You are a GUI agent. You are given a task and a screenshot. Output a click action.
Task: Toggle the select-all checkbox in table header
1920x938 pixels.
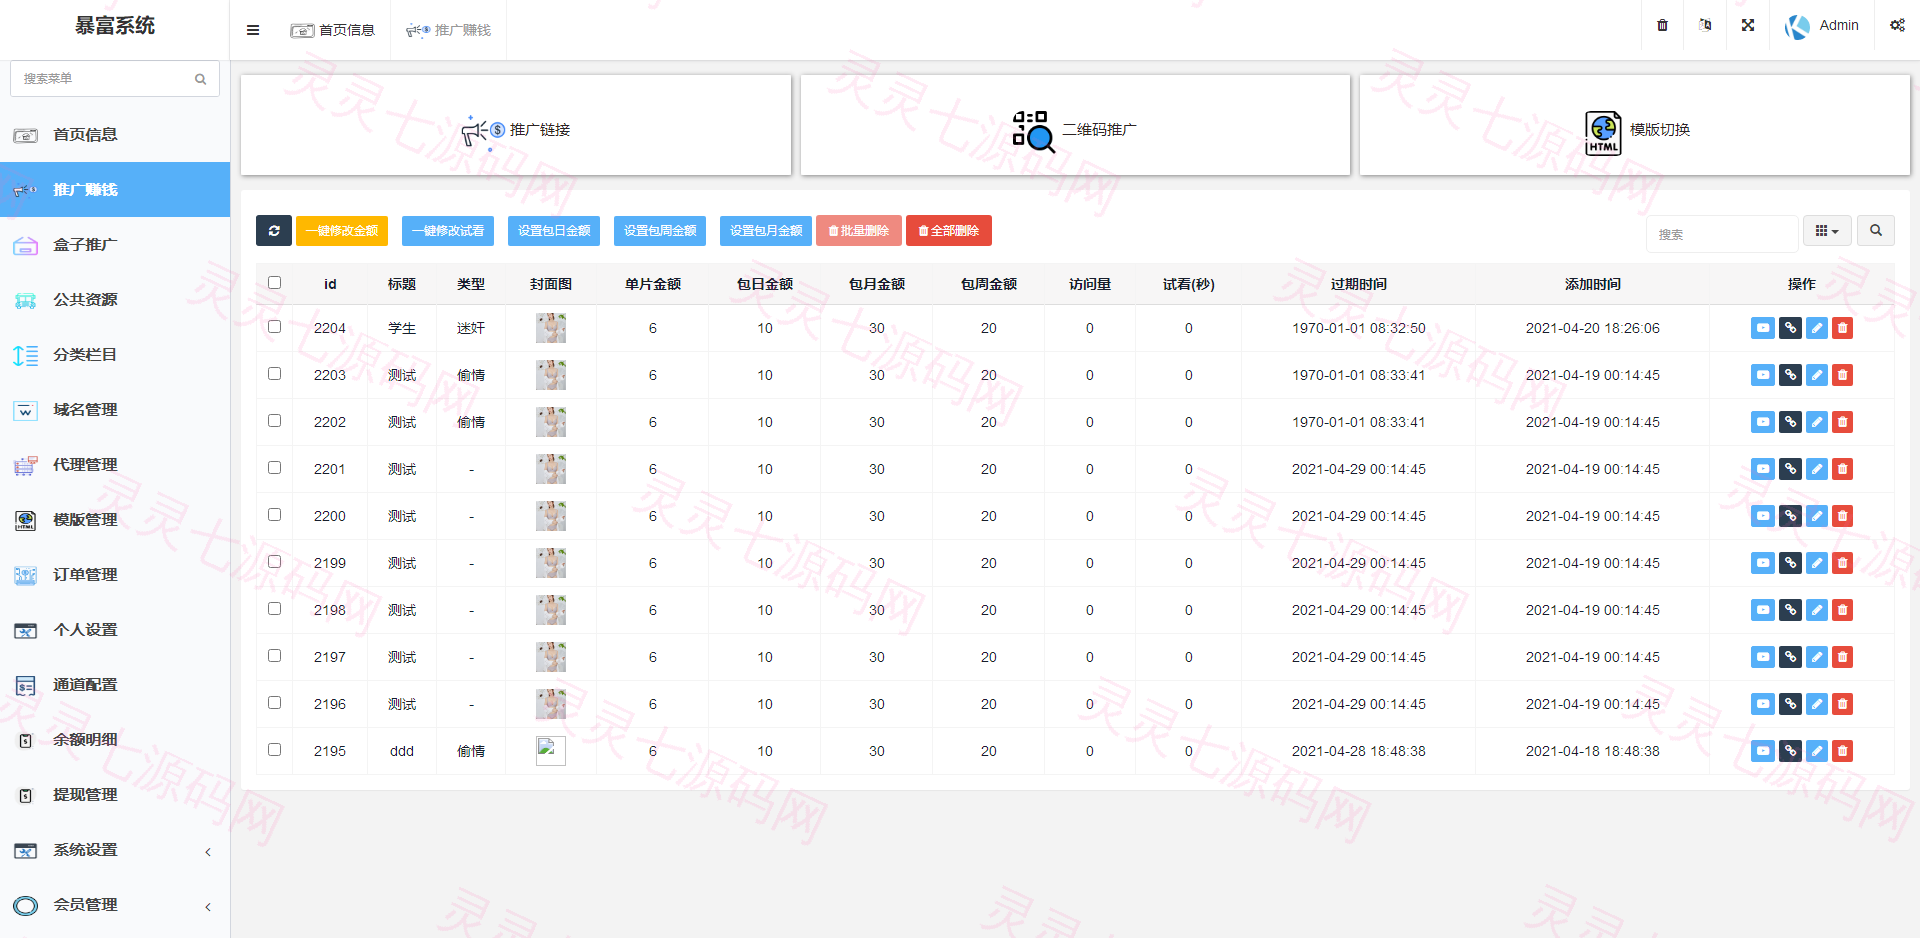point(275,283)
